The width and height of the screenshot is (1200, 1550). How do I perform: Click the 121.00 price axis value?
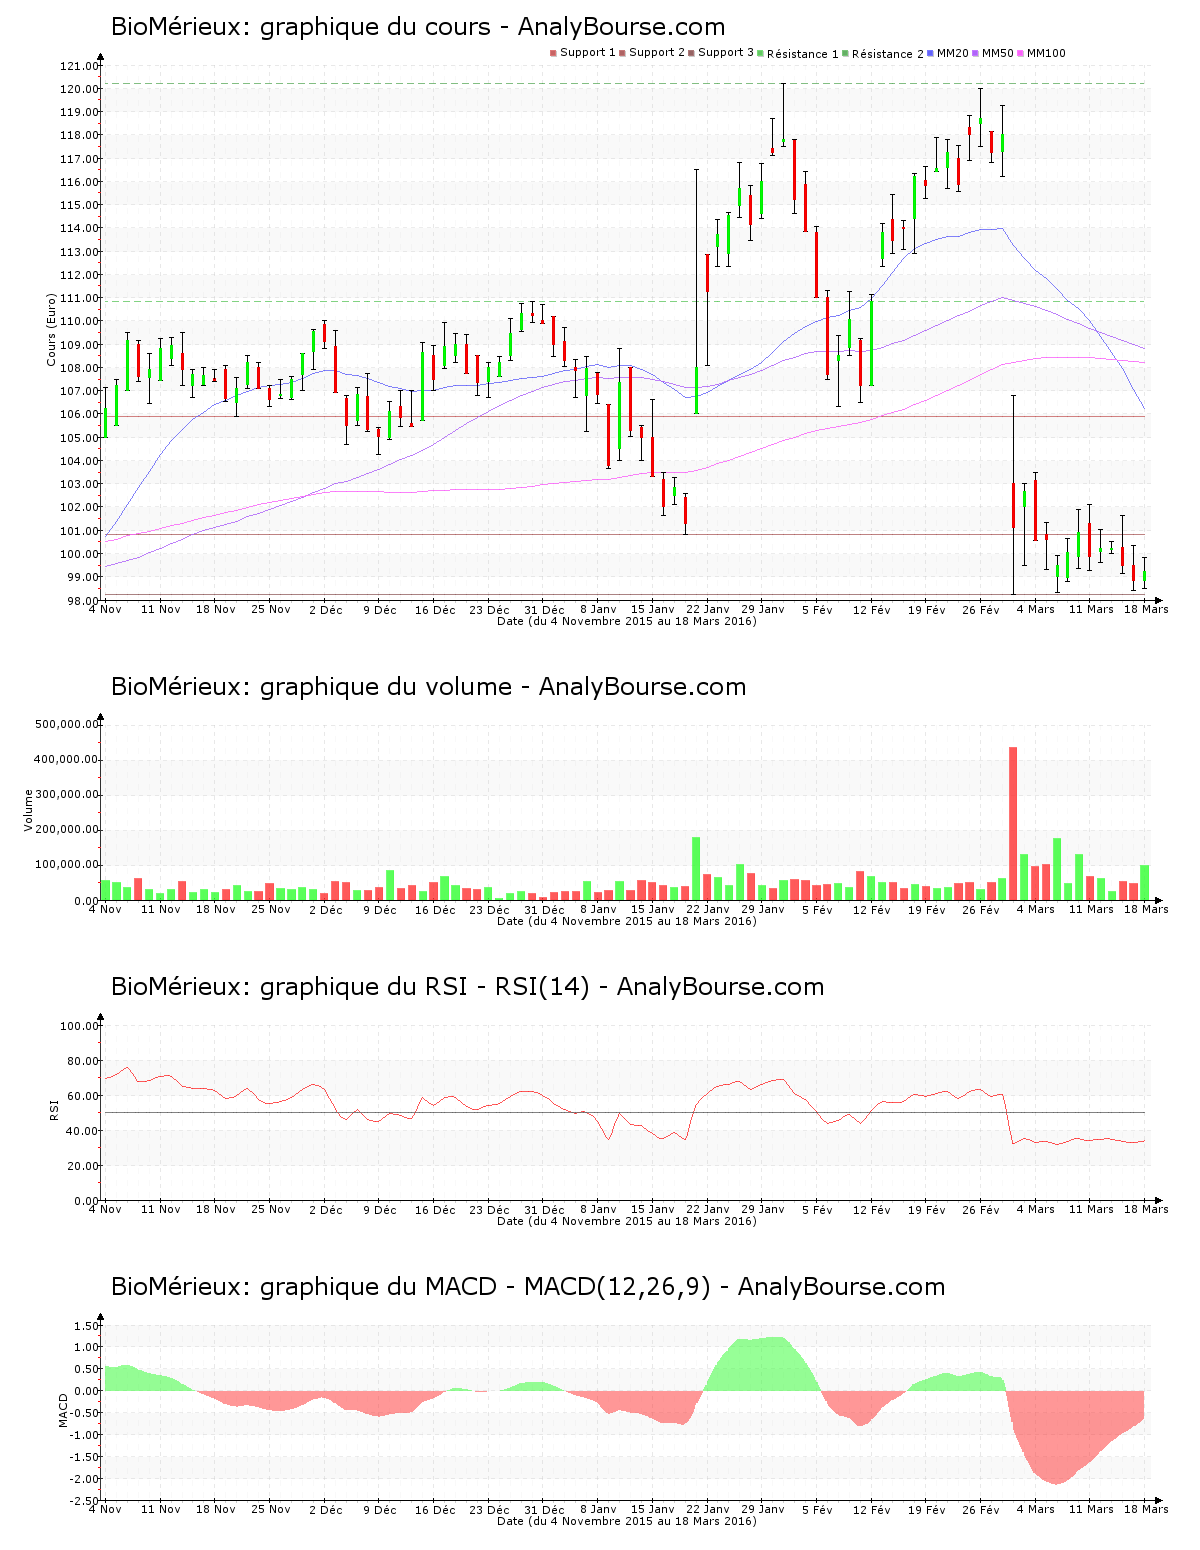point(79,67)
